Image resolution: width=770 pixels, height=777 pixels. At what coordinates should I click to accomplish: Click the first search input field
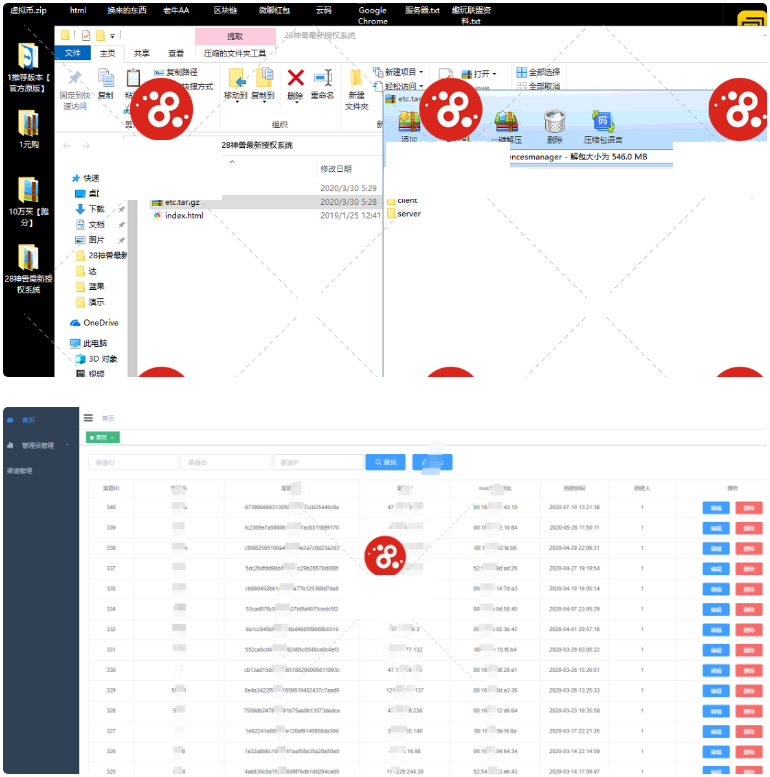point(133,462)
